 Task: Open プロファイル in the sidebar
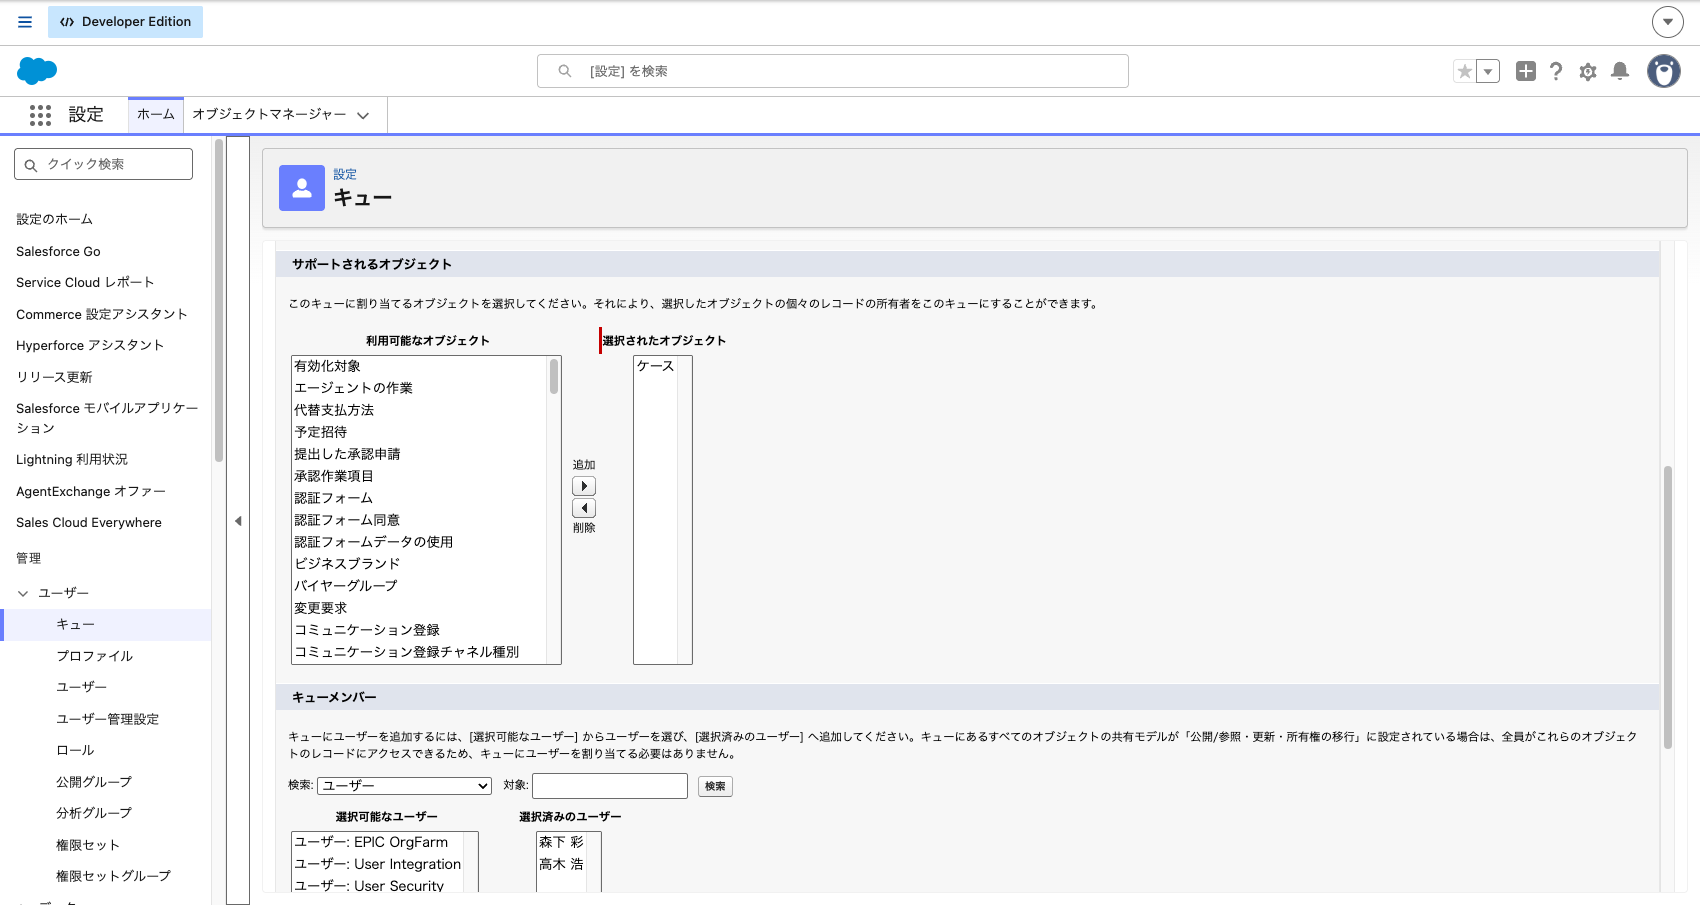point(94,656)
